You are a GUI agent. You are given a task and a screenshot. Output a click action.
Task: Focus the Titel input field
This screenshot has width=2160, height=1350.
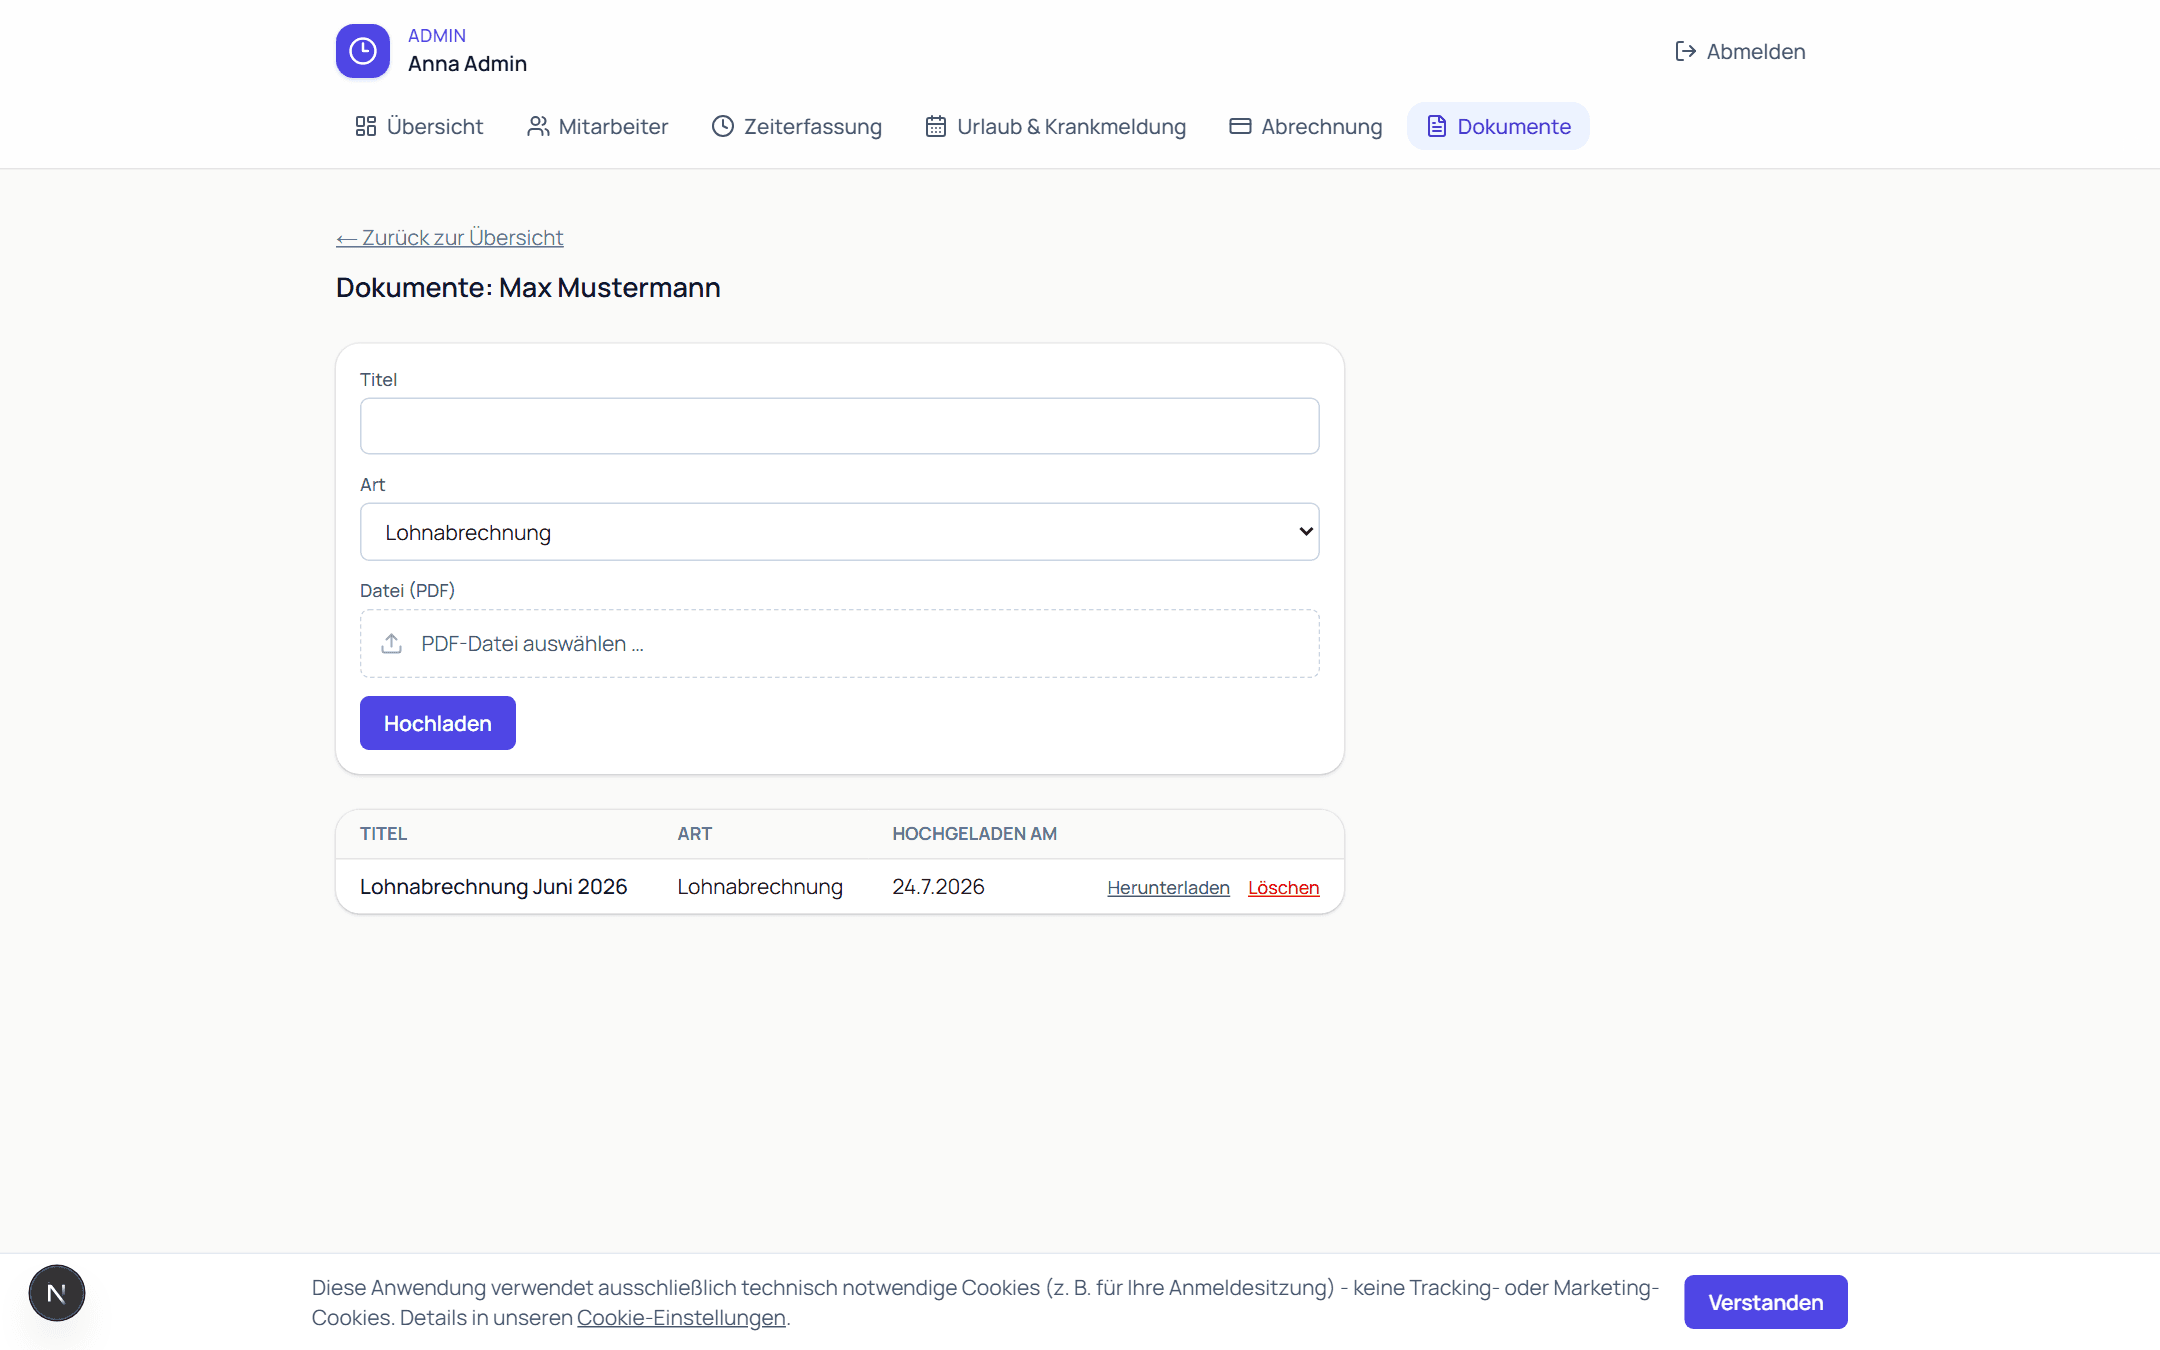click(840, 426)
